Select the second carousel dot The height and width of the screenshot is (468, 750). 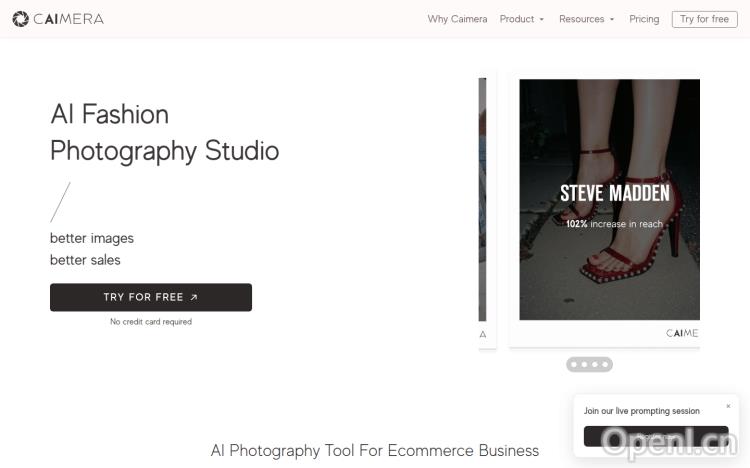(x=584, y=364)
